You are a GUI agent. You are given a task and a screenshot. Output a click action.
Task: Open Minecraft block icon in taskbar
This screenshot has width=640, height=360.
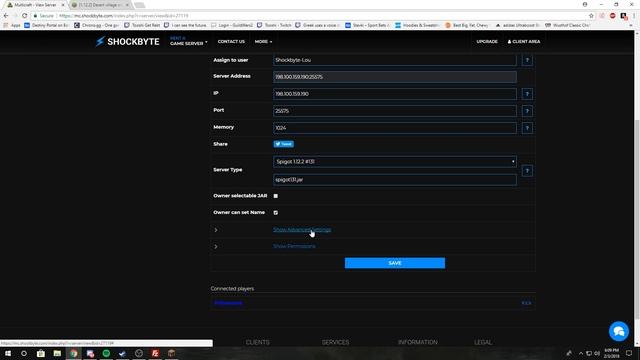tap(171, 353)
